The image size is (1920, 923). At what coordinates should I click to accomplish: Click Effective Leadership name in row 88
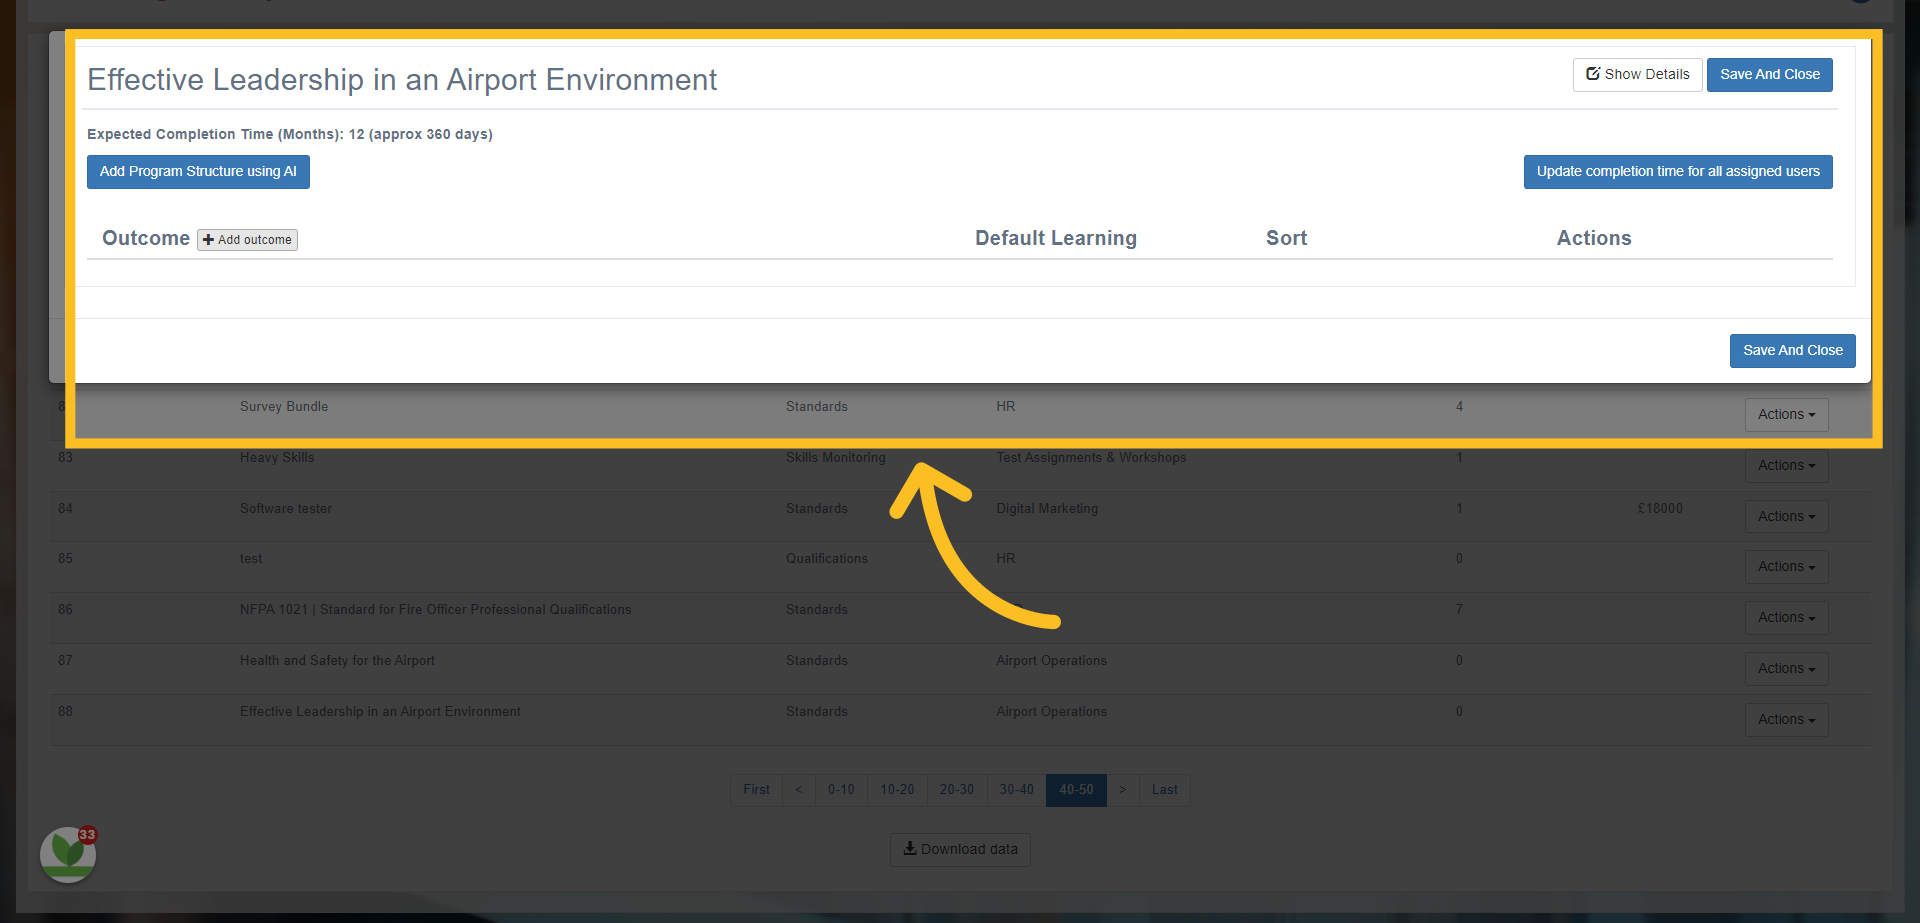tap(380, 712)
